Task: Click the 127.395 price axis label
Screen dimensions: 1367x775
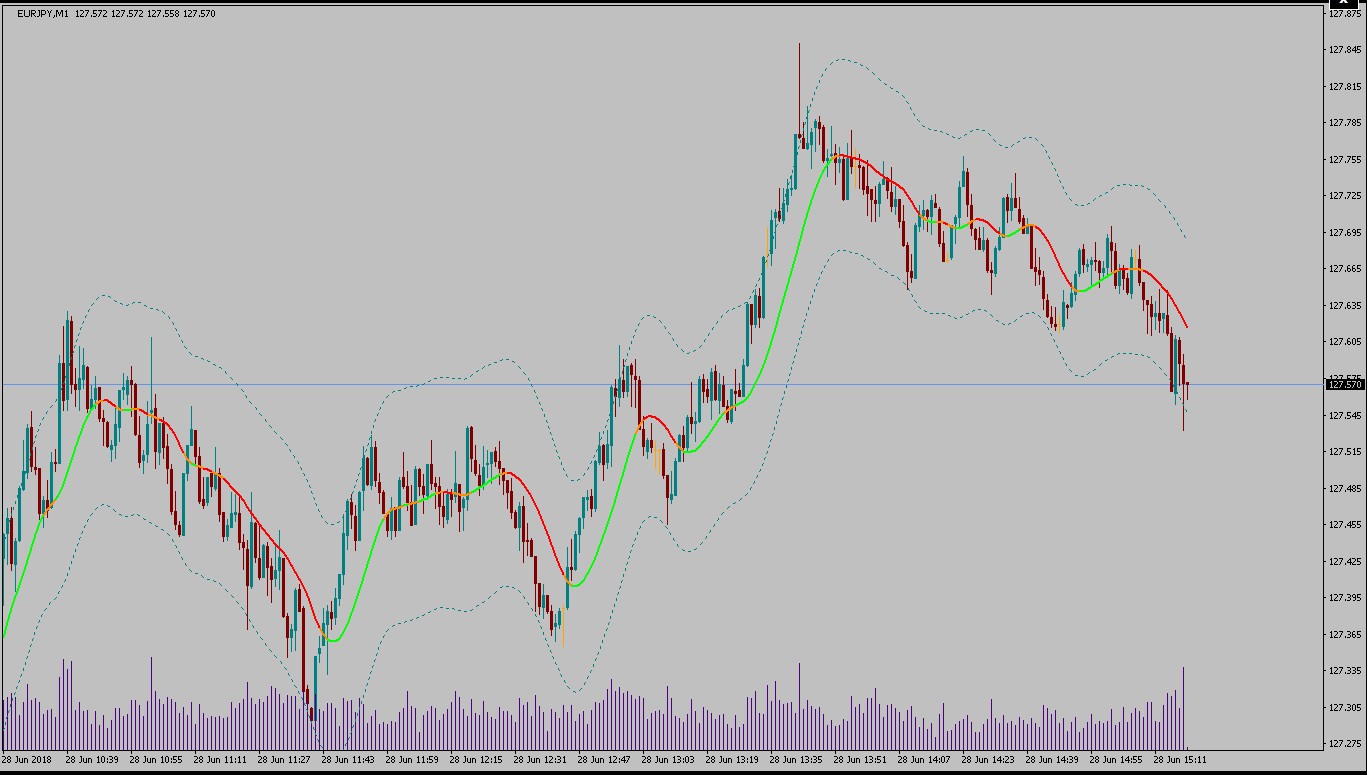Action: [1346, 598]
